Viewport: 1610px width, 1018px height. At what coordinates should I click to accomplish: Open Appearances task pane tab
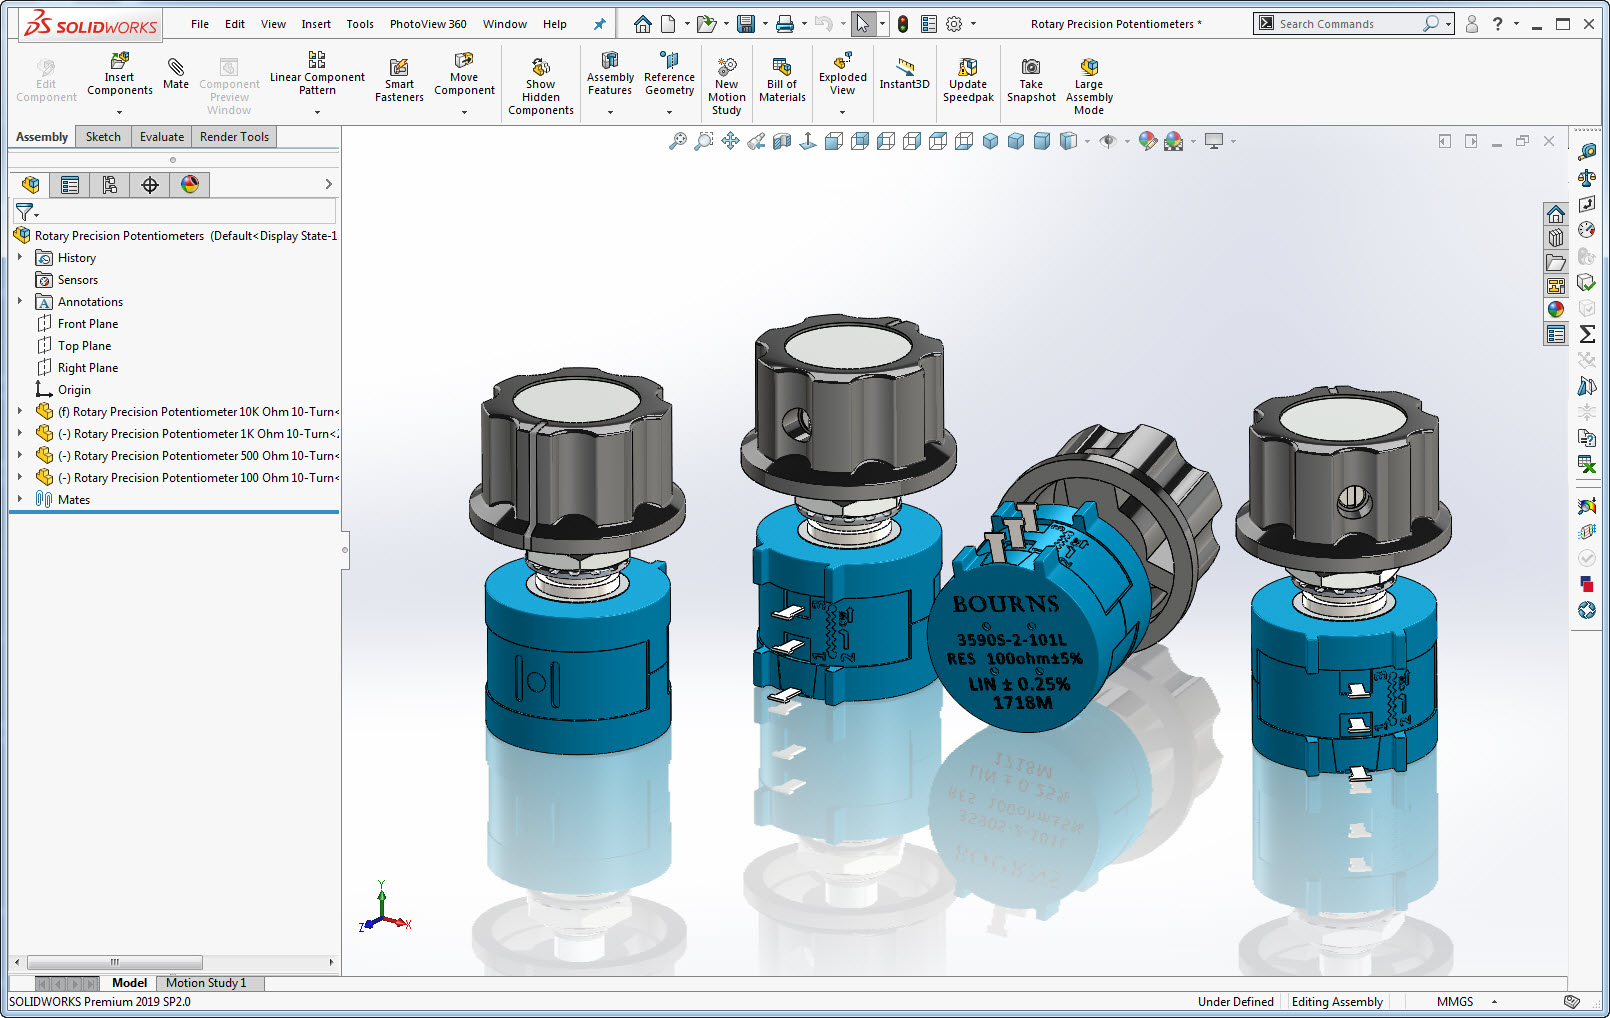1556,310
